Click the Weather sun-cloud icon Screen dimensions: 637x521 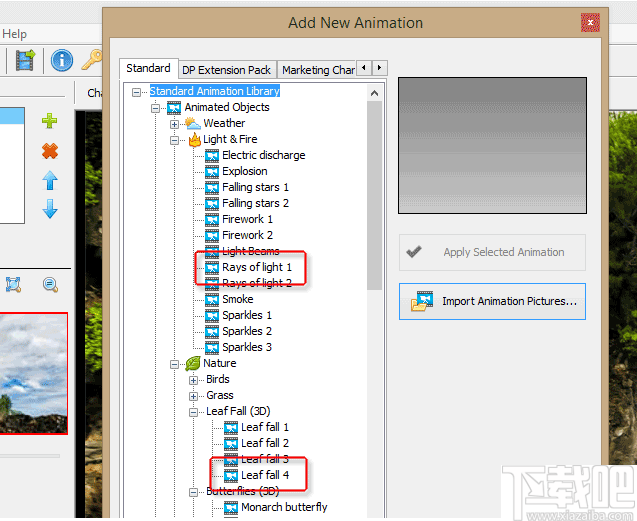click(193, 123)
